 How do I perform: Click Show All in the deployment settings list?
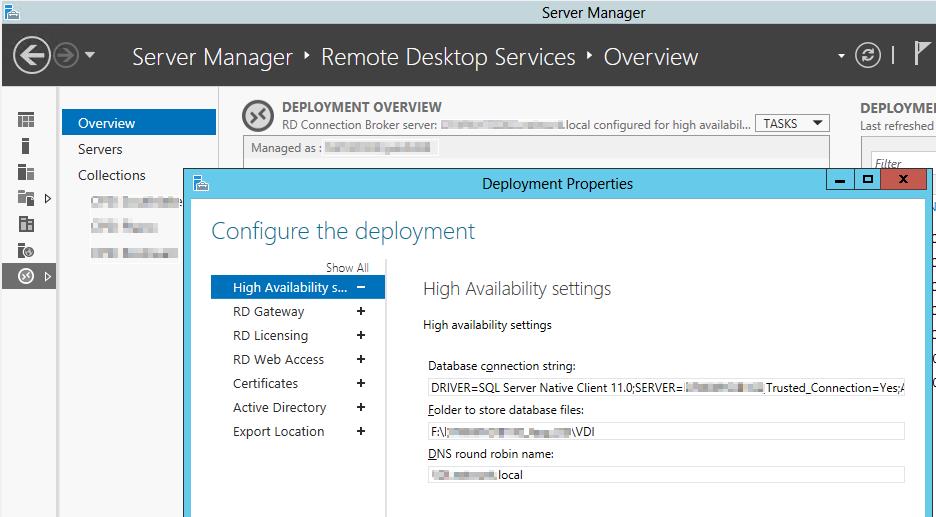pos(347,267)
